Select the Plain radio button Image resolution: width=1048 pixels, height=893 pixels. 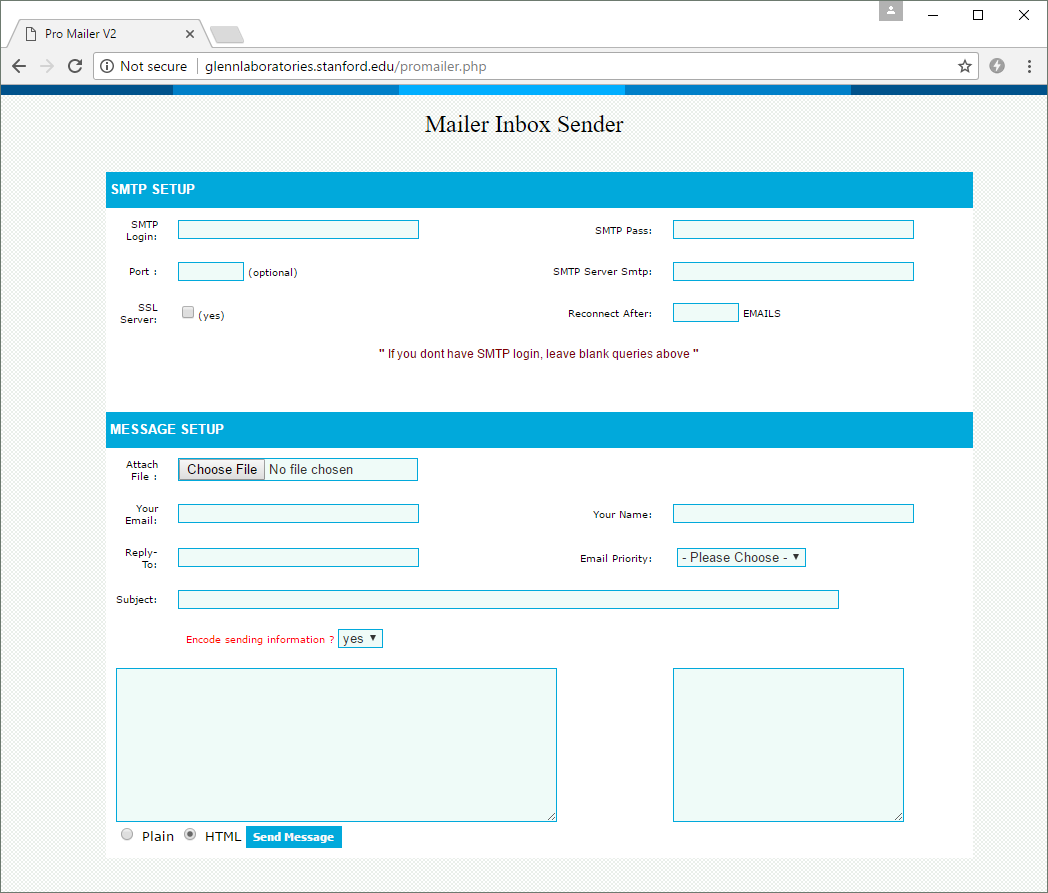click(127, 834)
